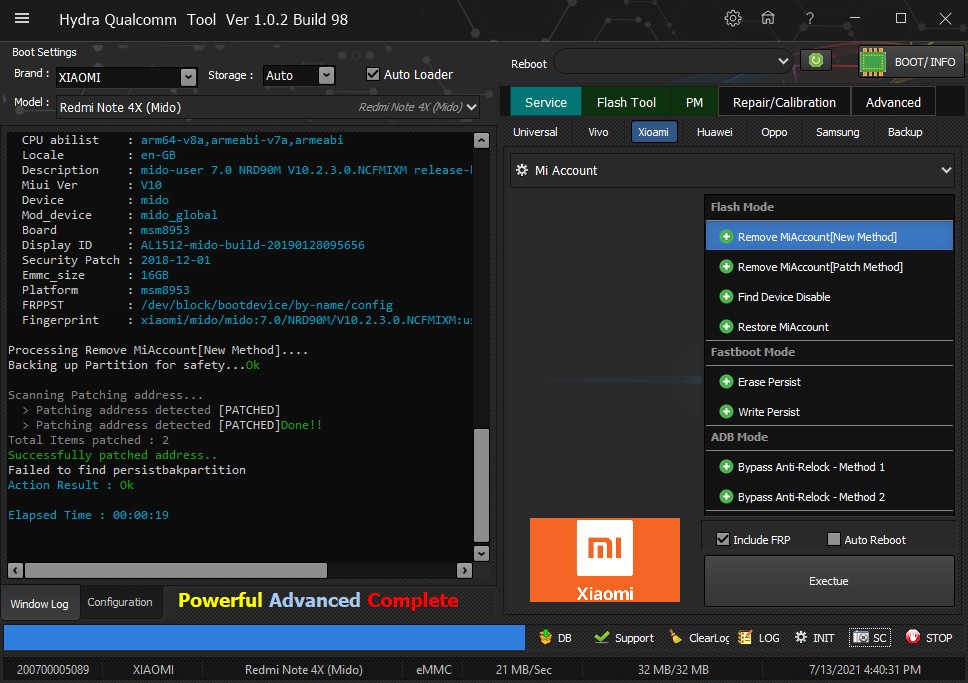
Task: Click log scroll left arrow
Action: click(x=15, y=570)
